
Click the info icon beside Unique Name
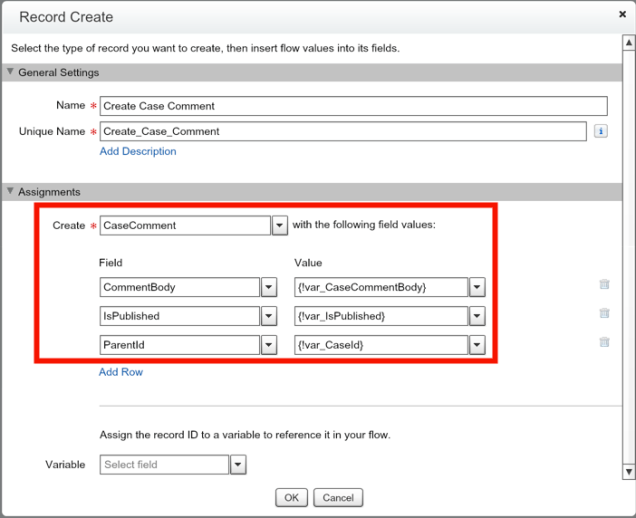coord(600,131)
